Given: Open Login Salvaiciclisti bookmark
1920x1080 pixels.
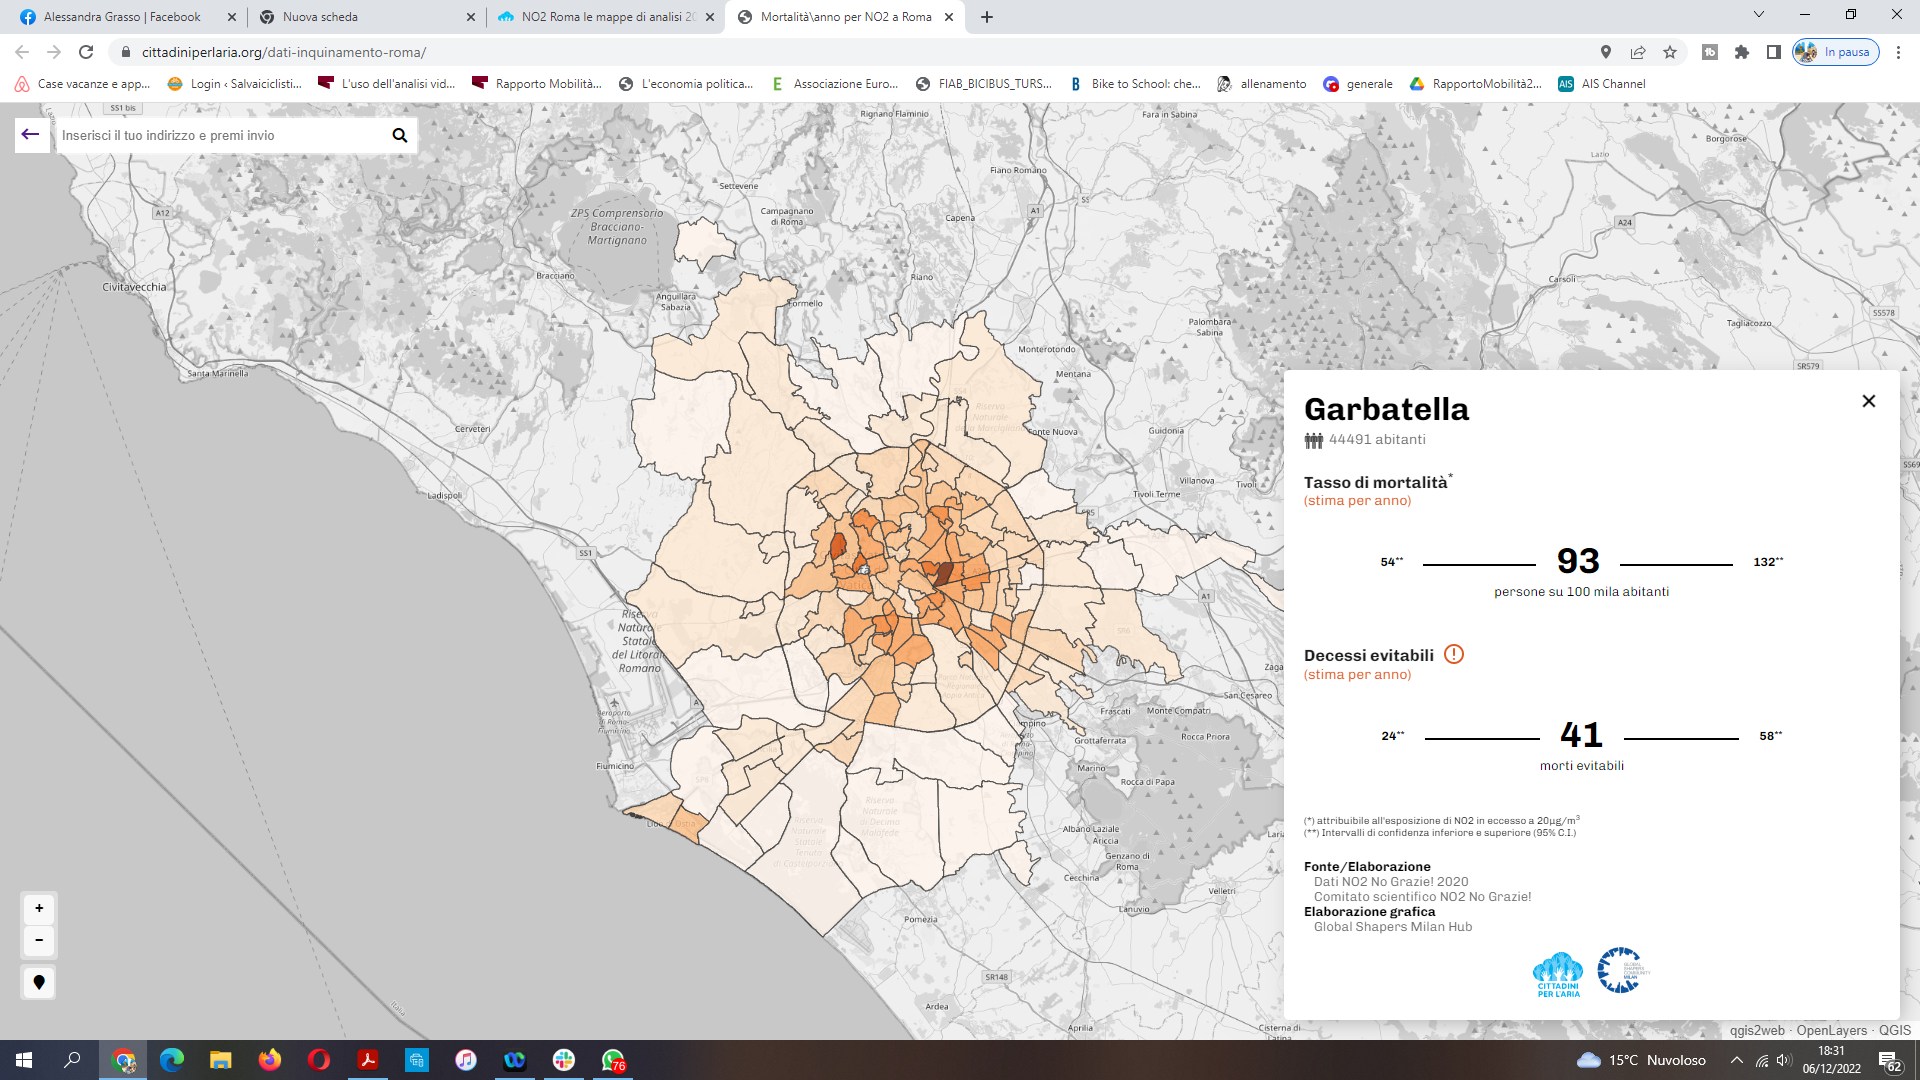Looking at the screenshot, I should (234, 84).
